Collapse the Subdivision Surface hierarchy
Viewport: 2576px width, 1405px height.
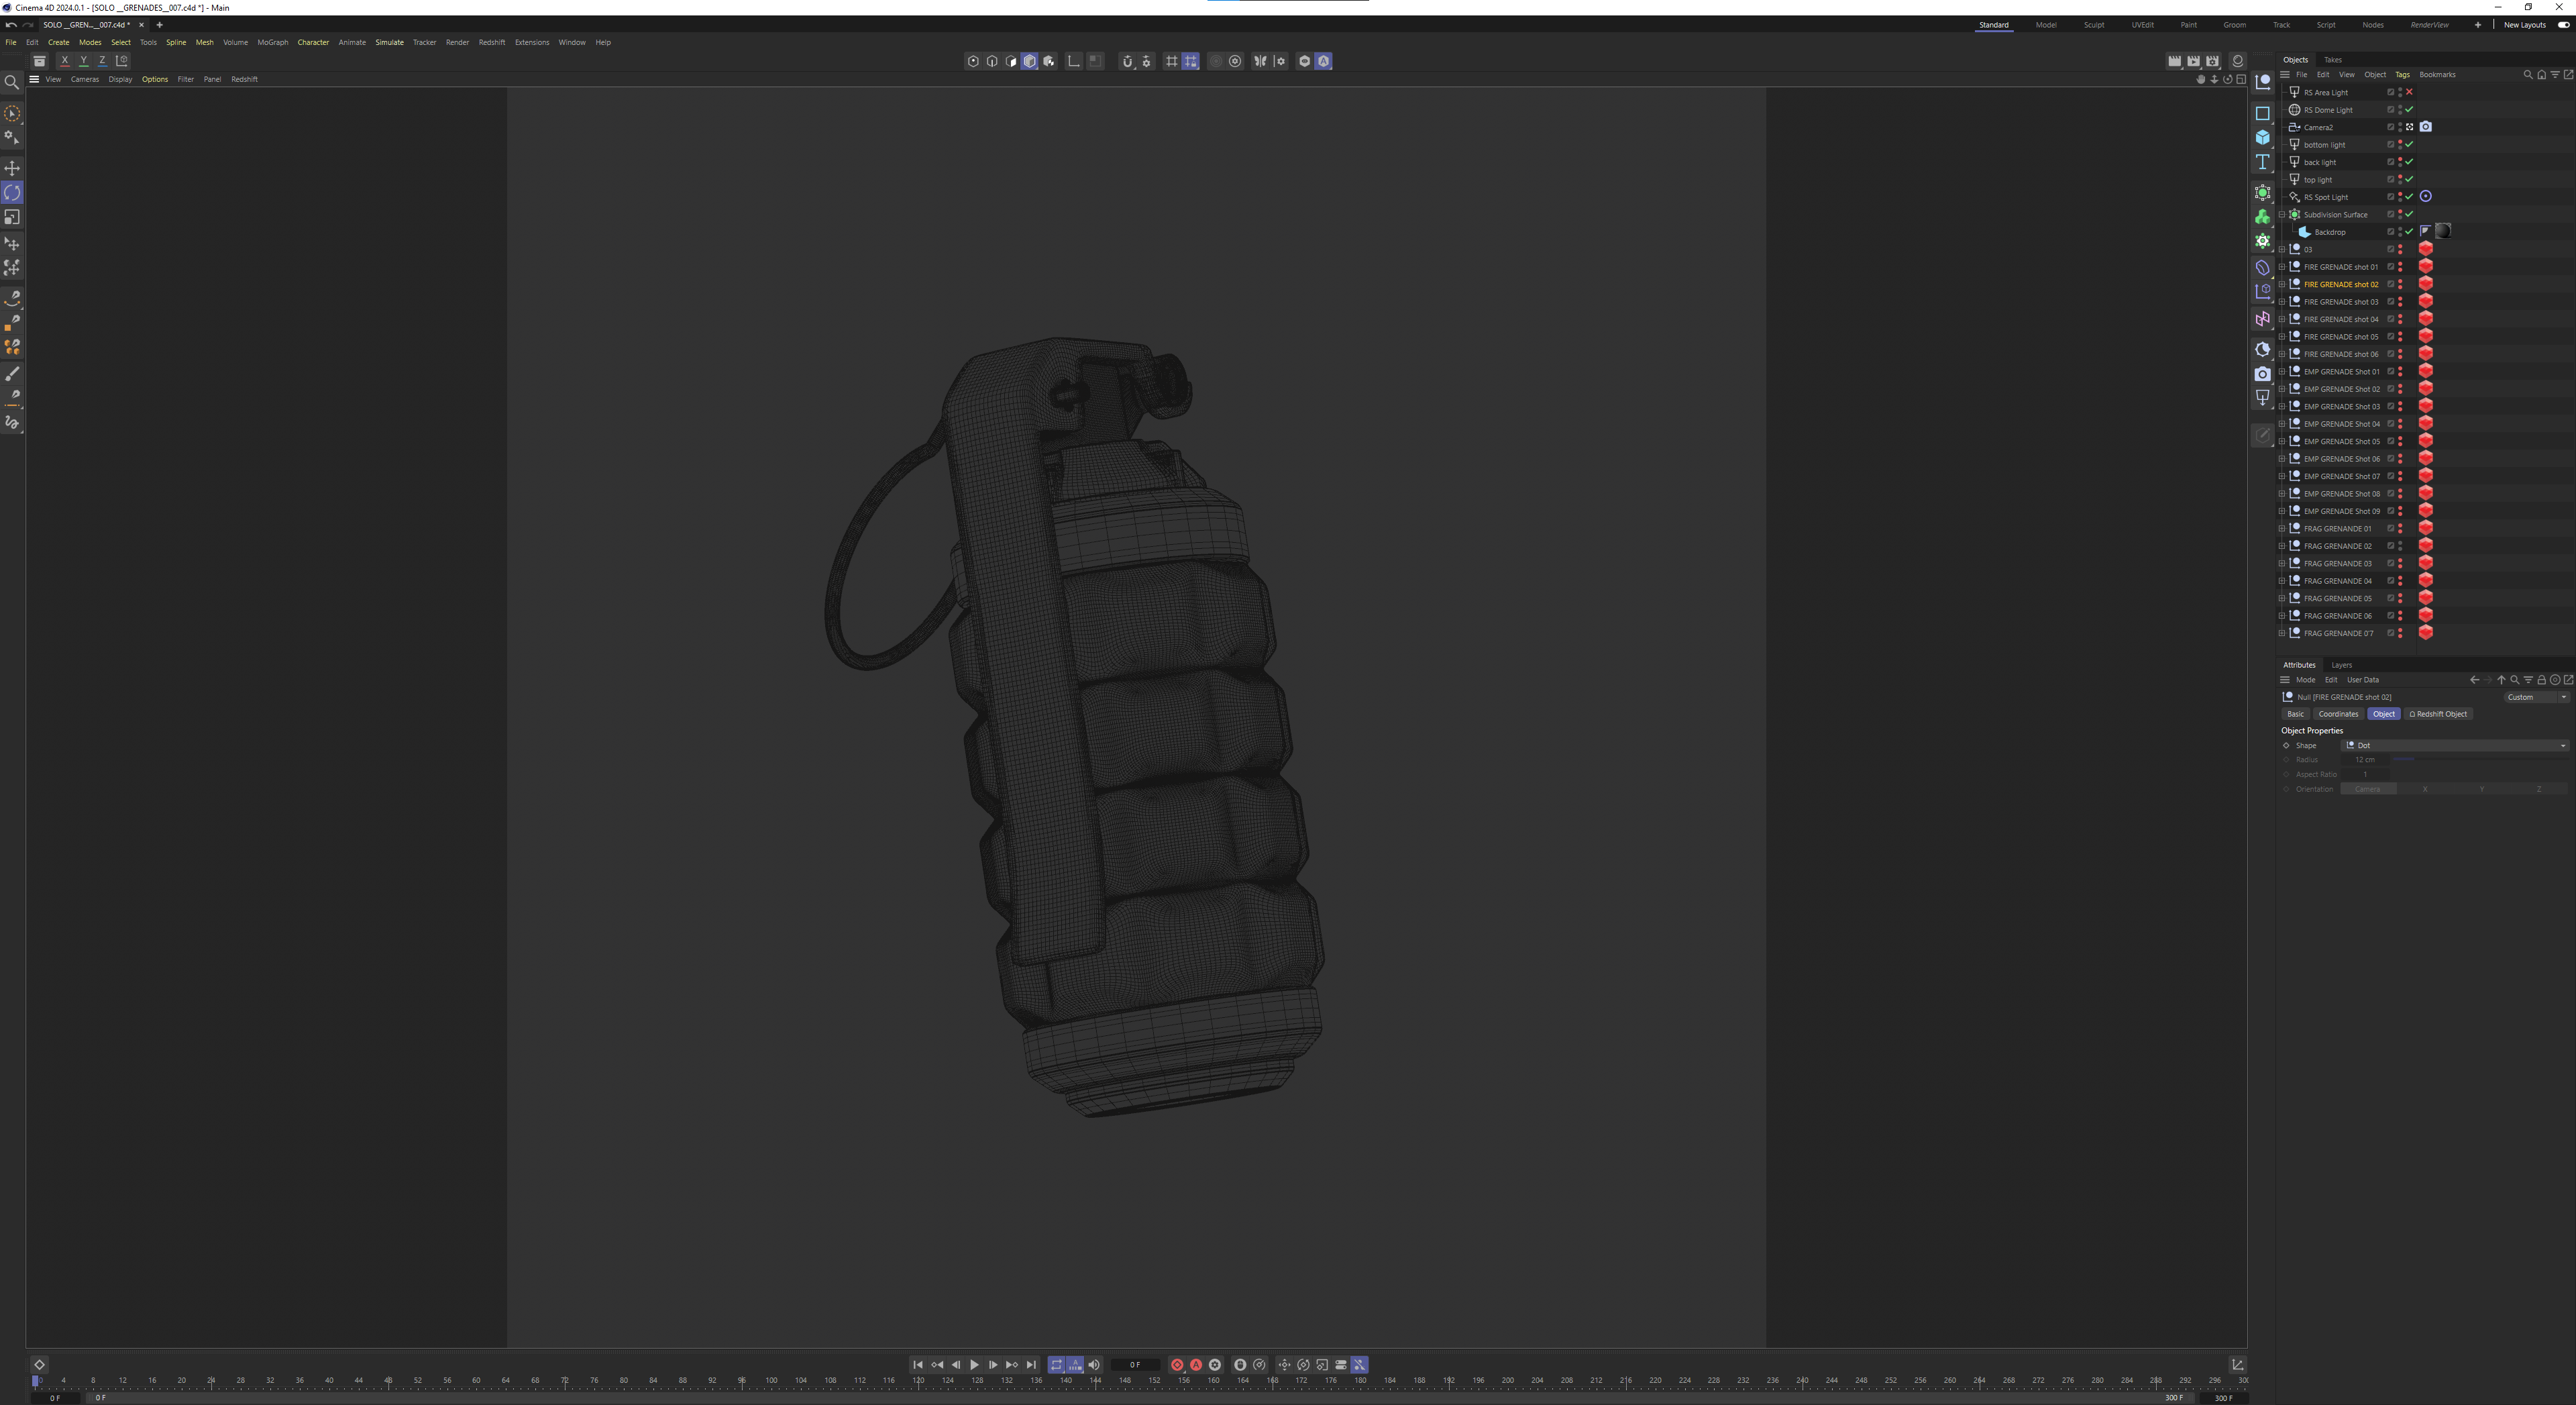click(2282, 214)
